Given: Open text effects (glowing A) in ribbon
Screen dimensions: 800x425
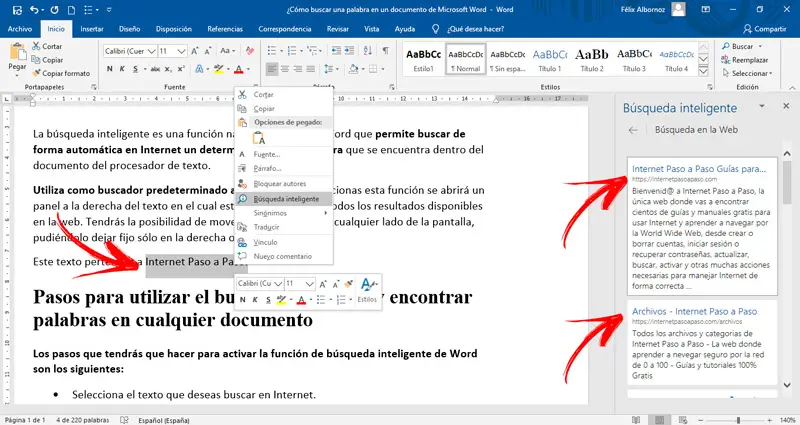Looking at the screenshot, I should tap(199, 69).
